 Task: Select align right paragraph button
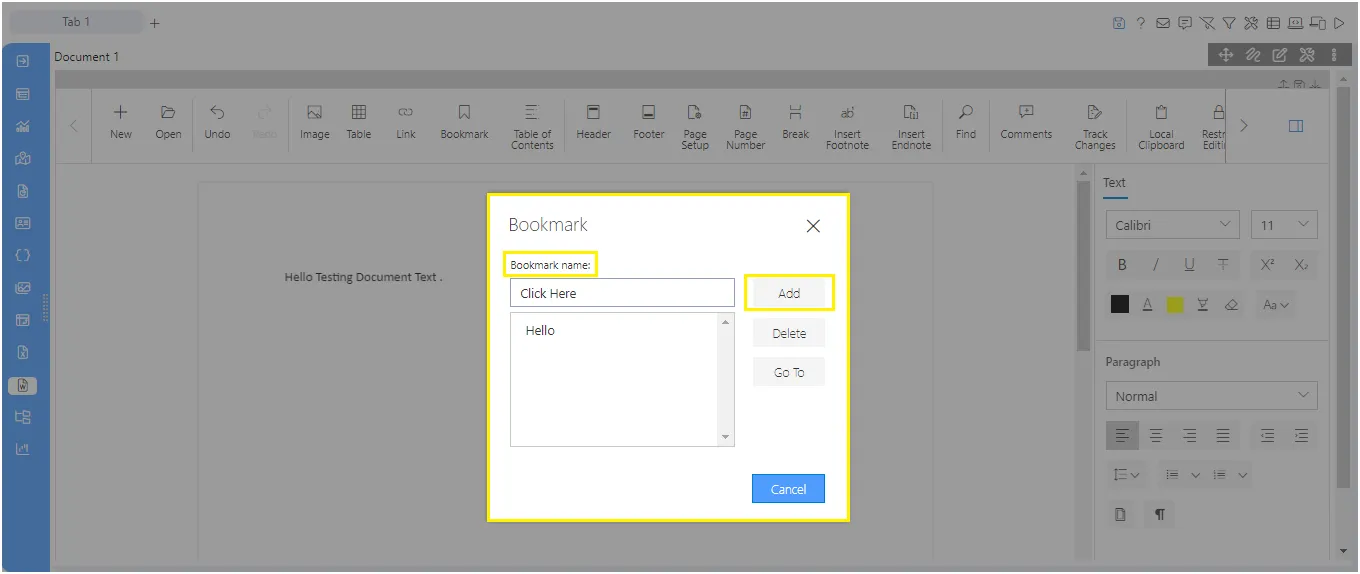tap(1189, 435)
